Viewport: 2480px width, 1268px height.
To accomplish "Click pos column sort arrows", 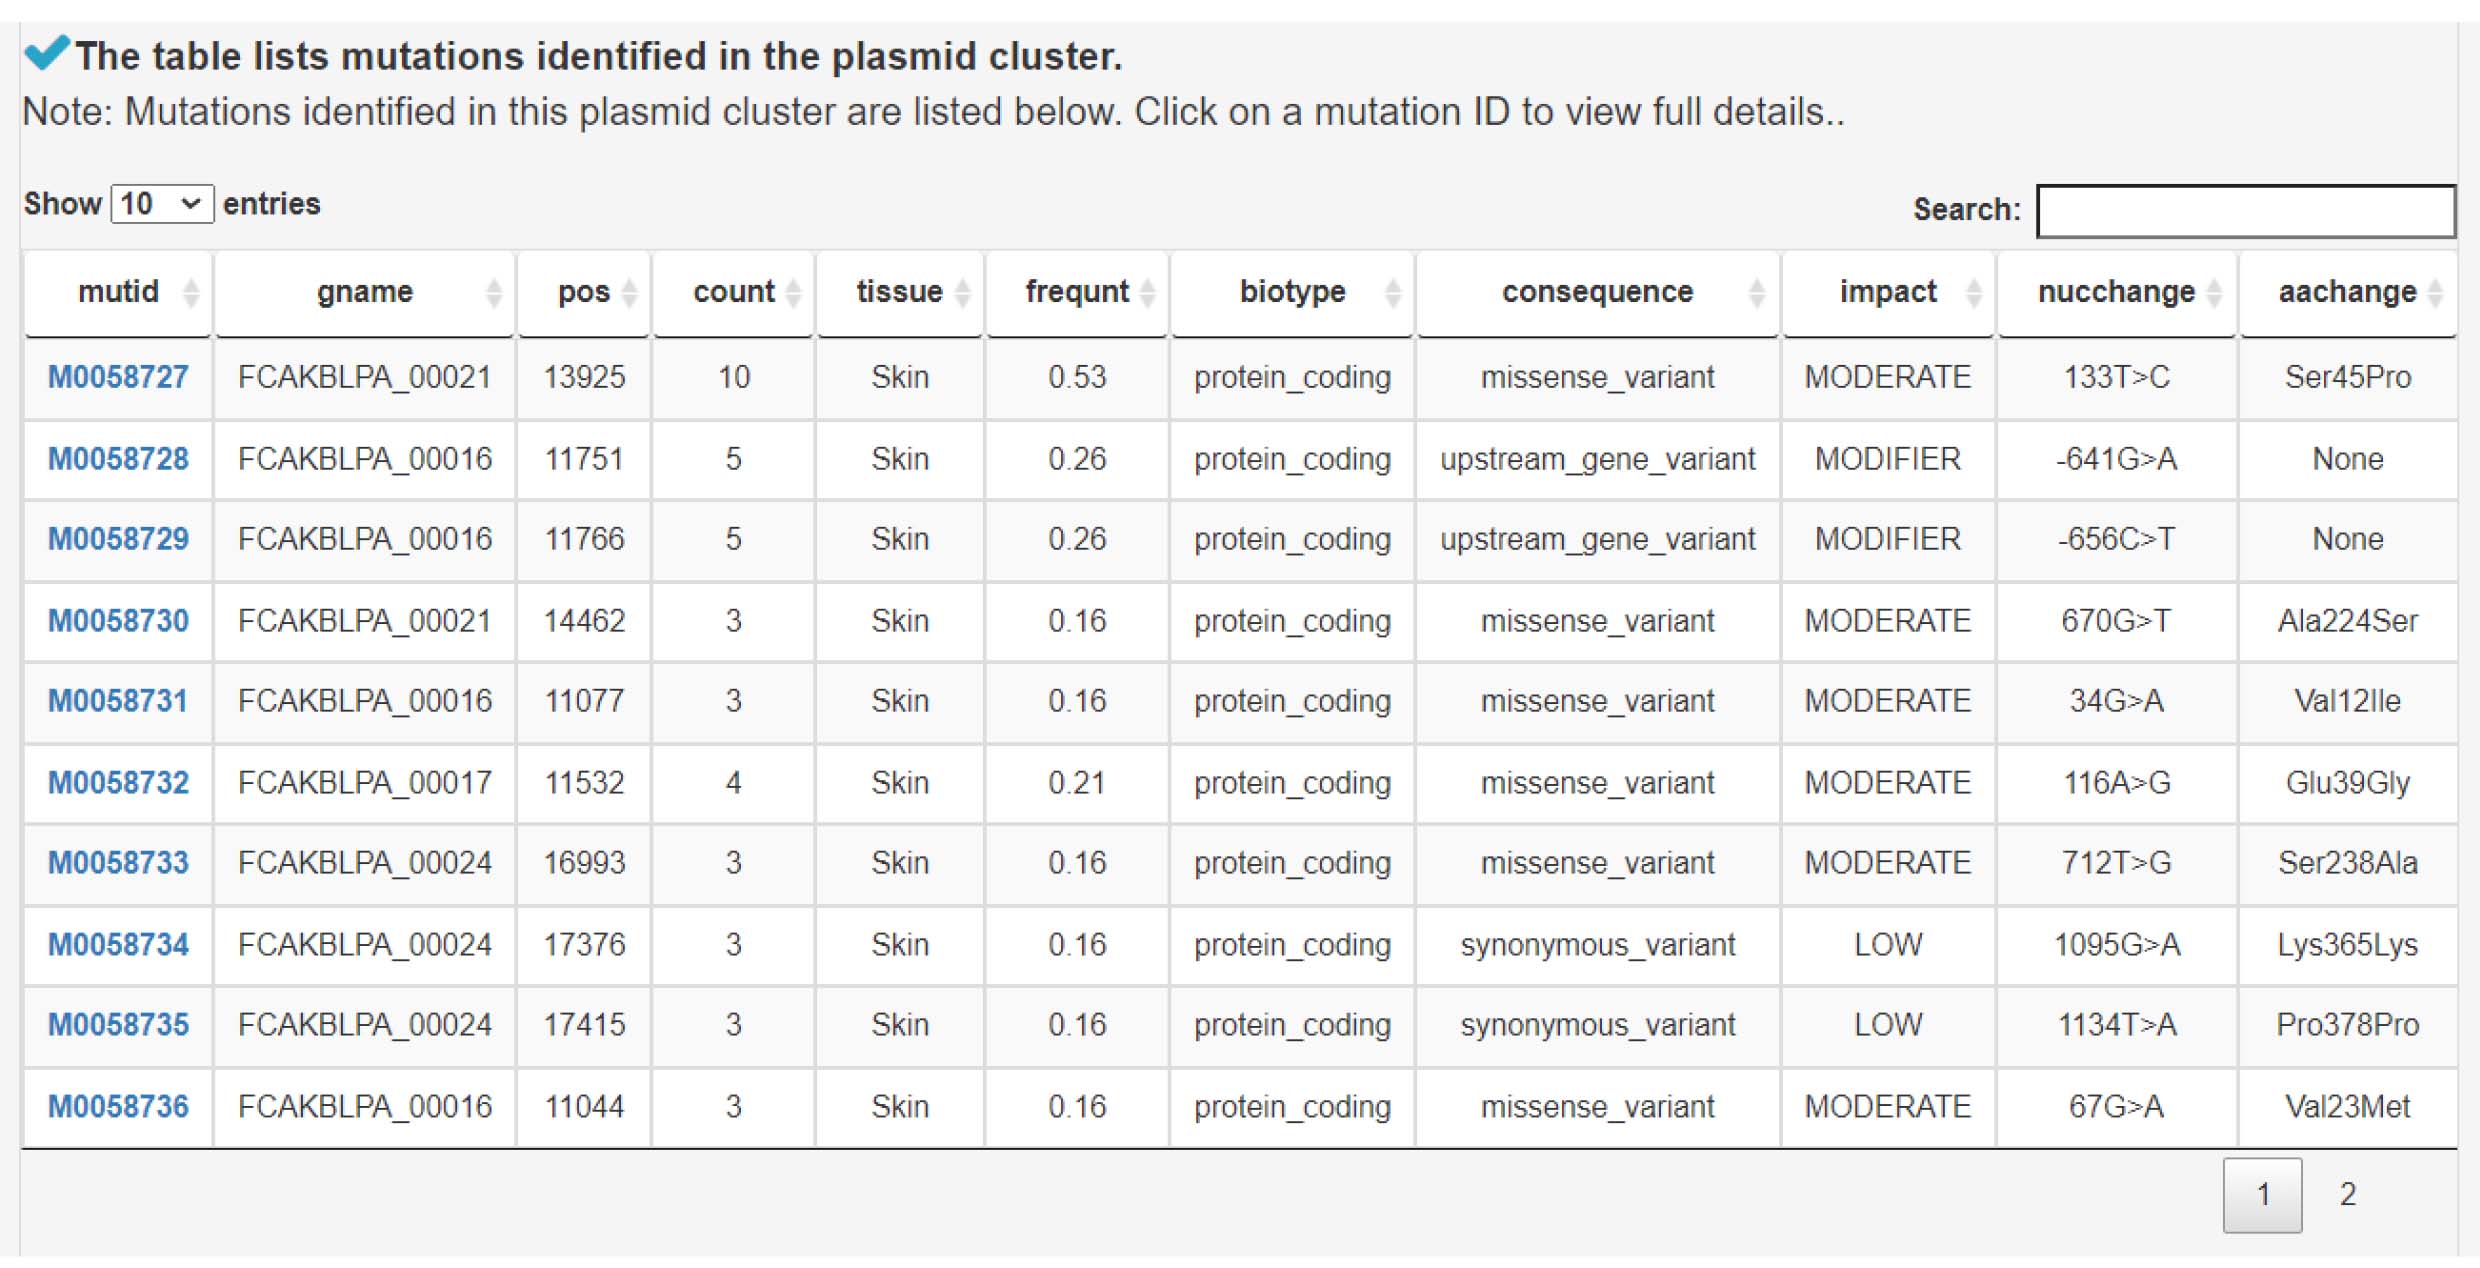I will [x=629, y=293].
